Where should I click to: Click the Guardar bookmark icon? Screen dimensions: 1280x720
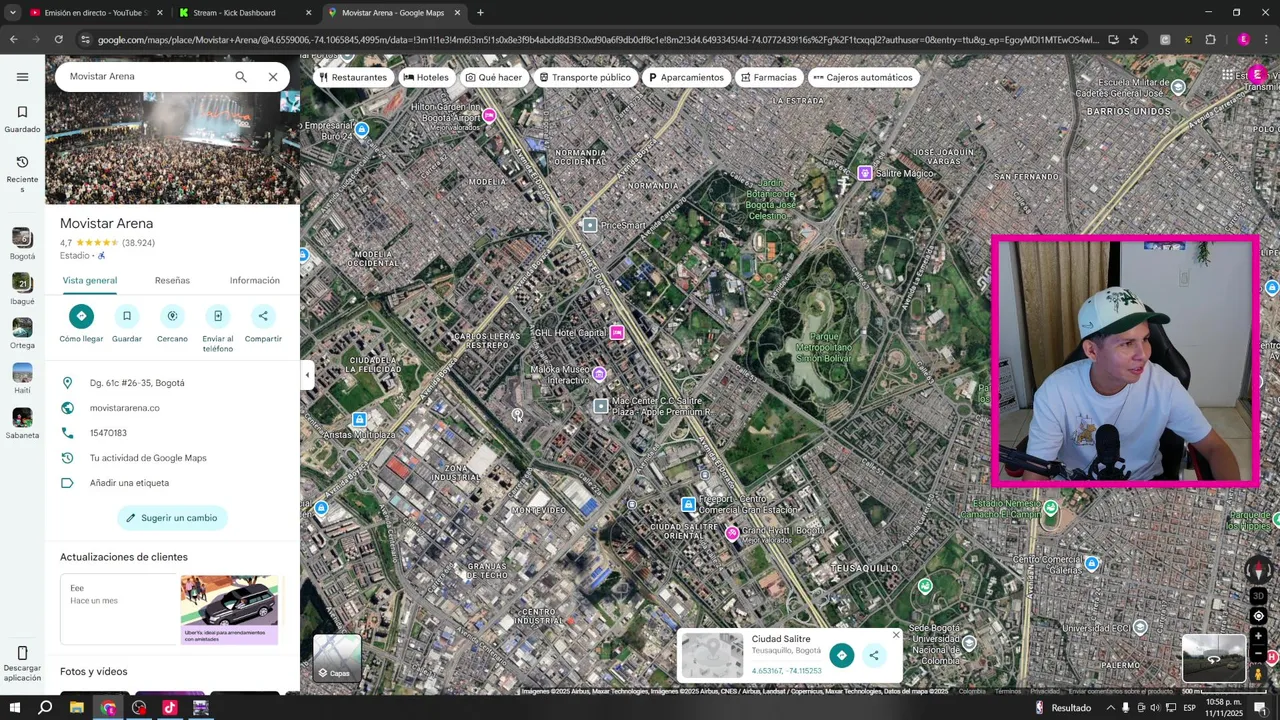(127, 316)
